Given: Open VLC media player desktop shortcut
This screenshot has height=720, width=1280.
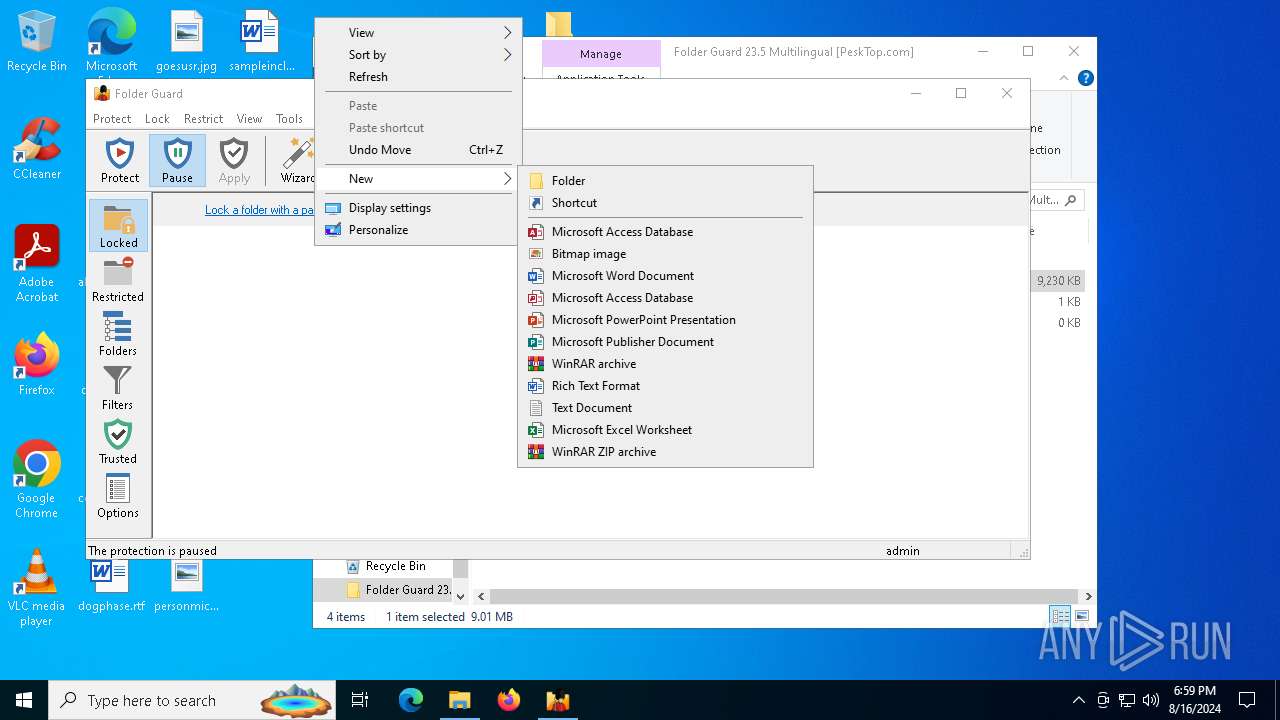Looking at the screenshot, I should [37, 588].
